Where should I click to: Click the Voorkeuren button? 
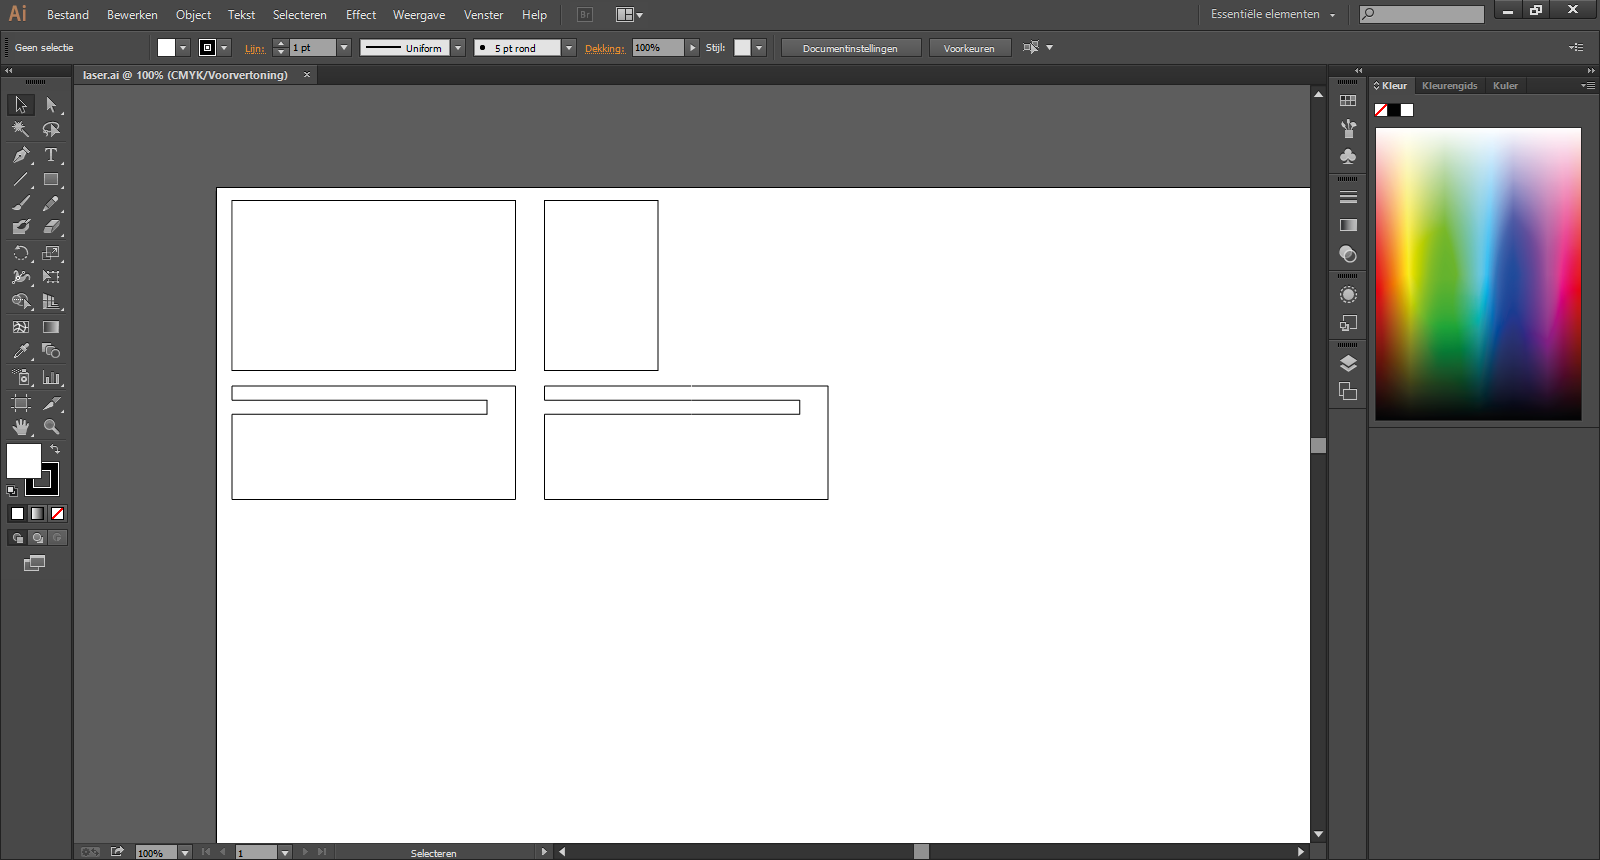coord(969,48)
